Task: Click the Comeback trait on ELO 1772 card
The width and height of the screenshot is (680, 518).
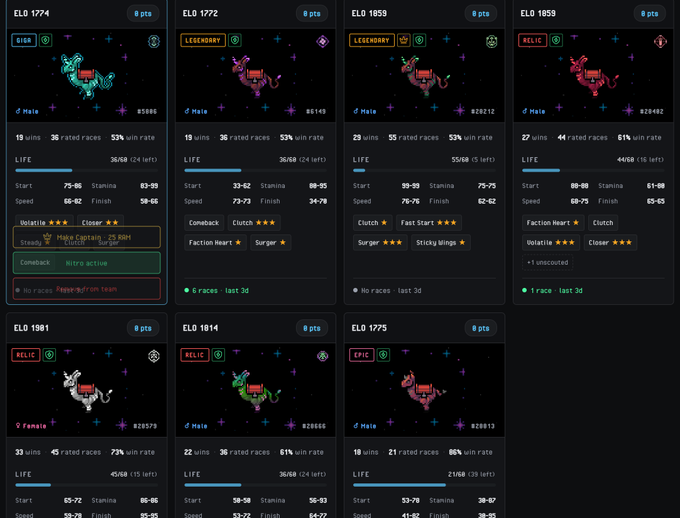Action: pos(204,223)
